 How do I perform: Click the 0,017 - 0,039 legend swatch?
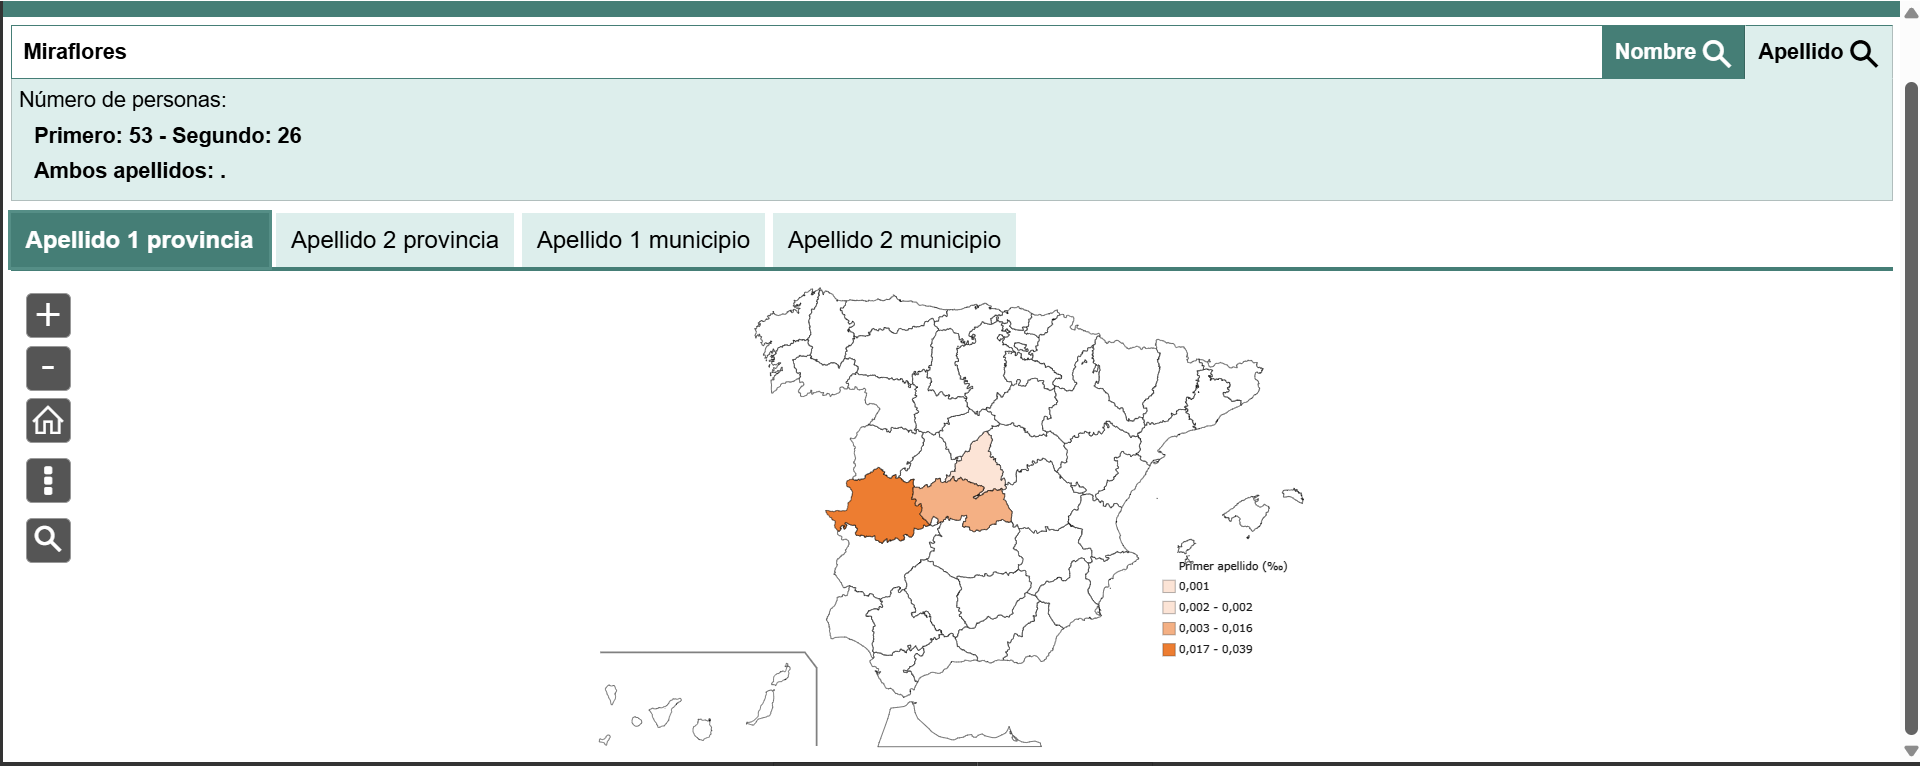click(x=1168, y=649)
